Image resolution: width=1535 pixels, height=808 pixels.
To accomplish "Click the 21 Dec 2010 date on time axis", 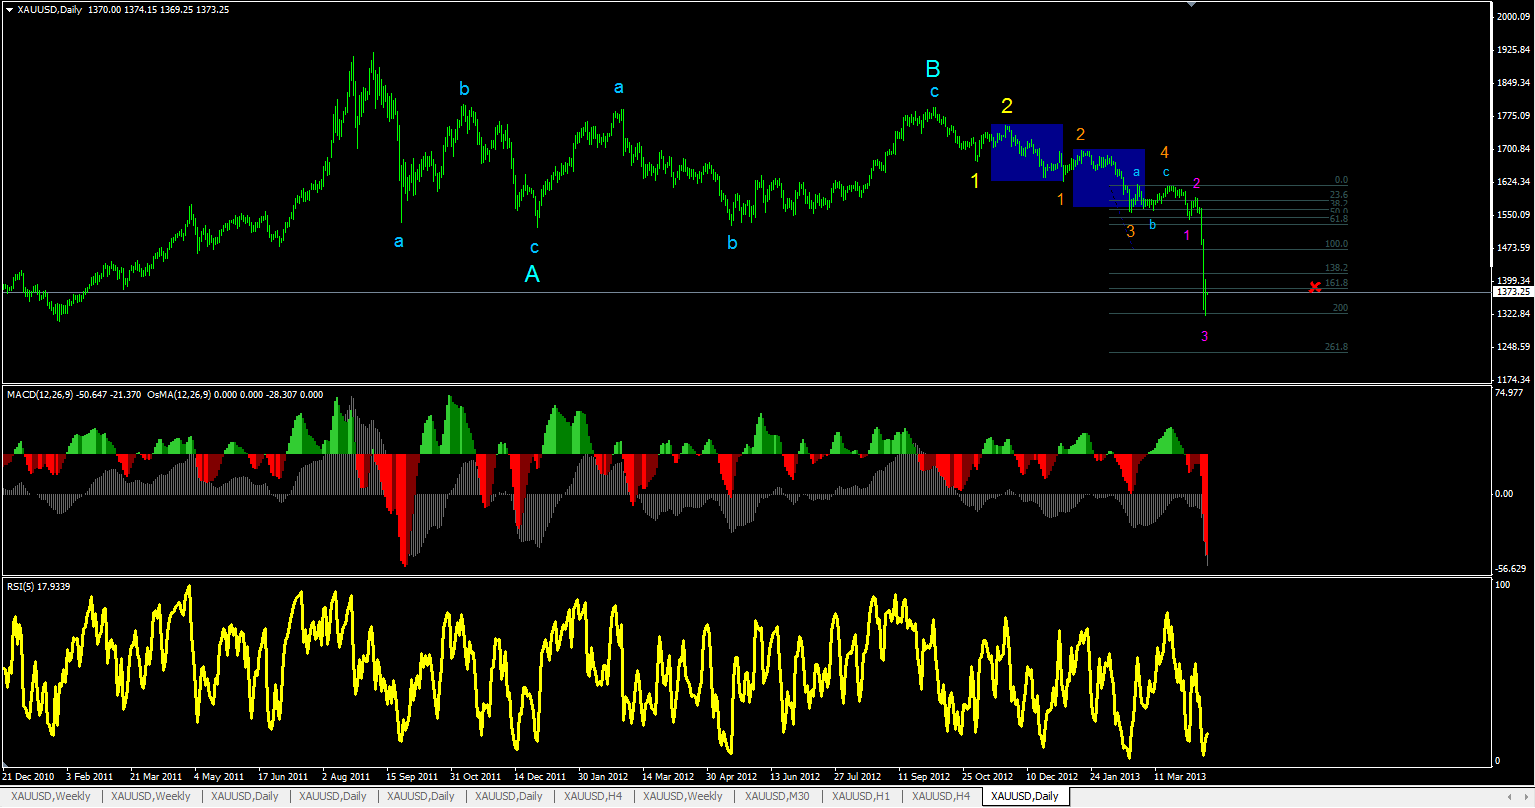I will pyautogui.click(x=28, y=776).
